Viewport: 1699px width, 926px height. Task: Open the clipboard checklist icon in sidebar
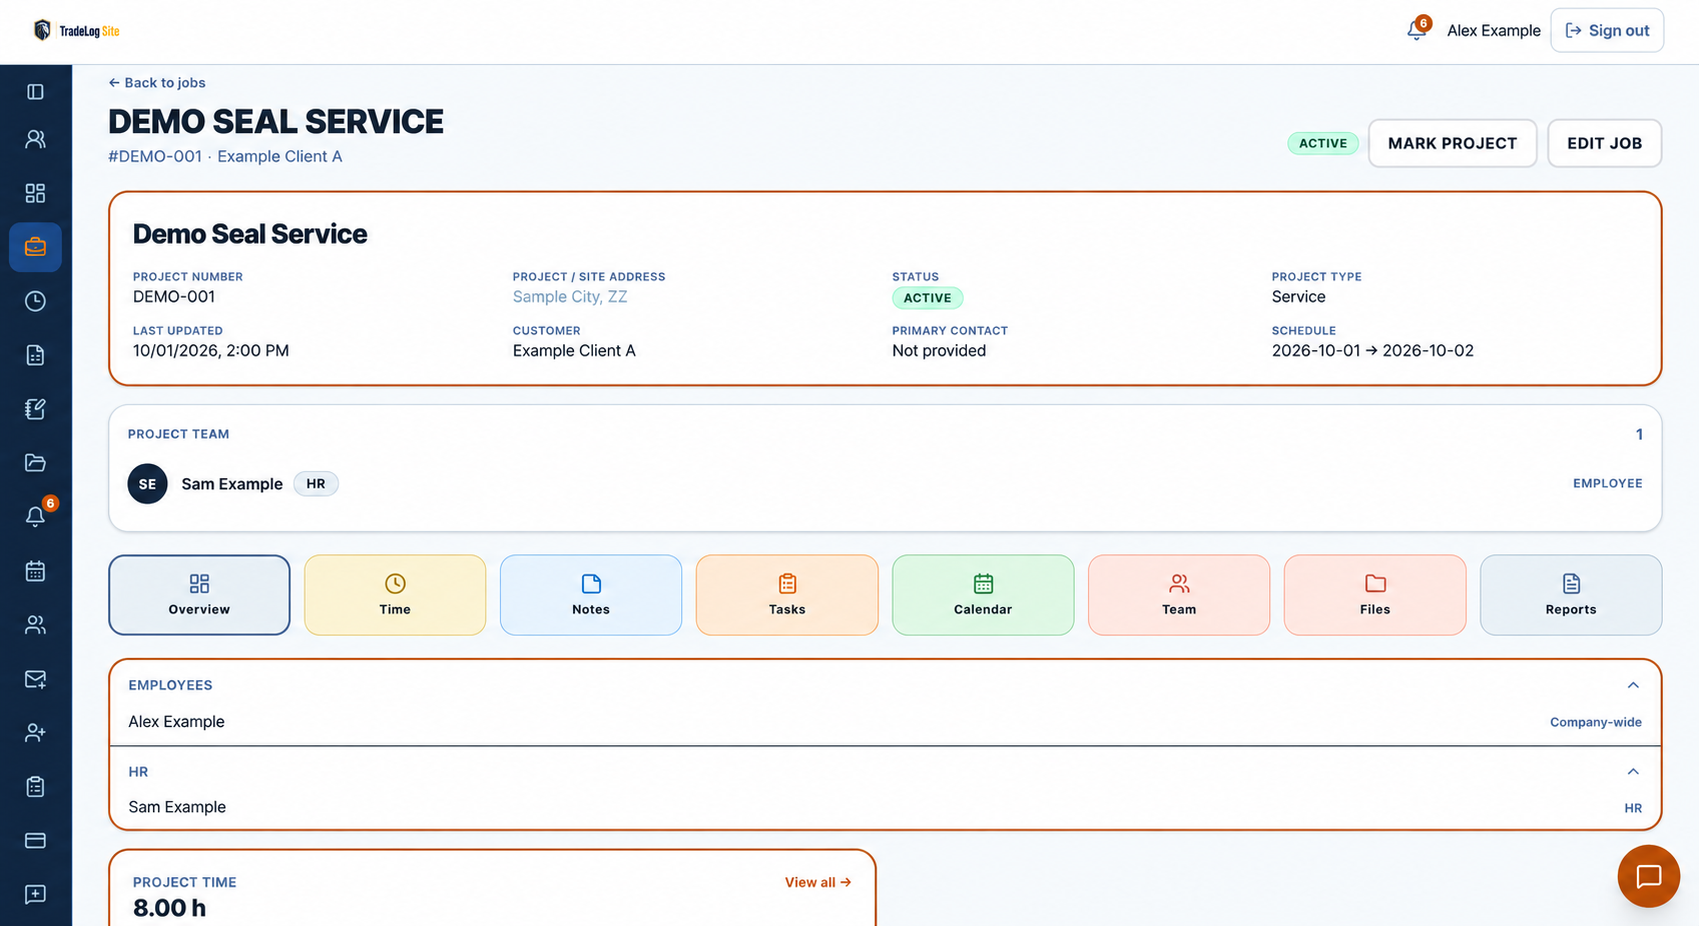35,787
